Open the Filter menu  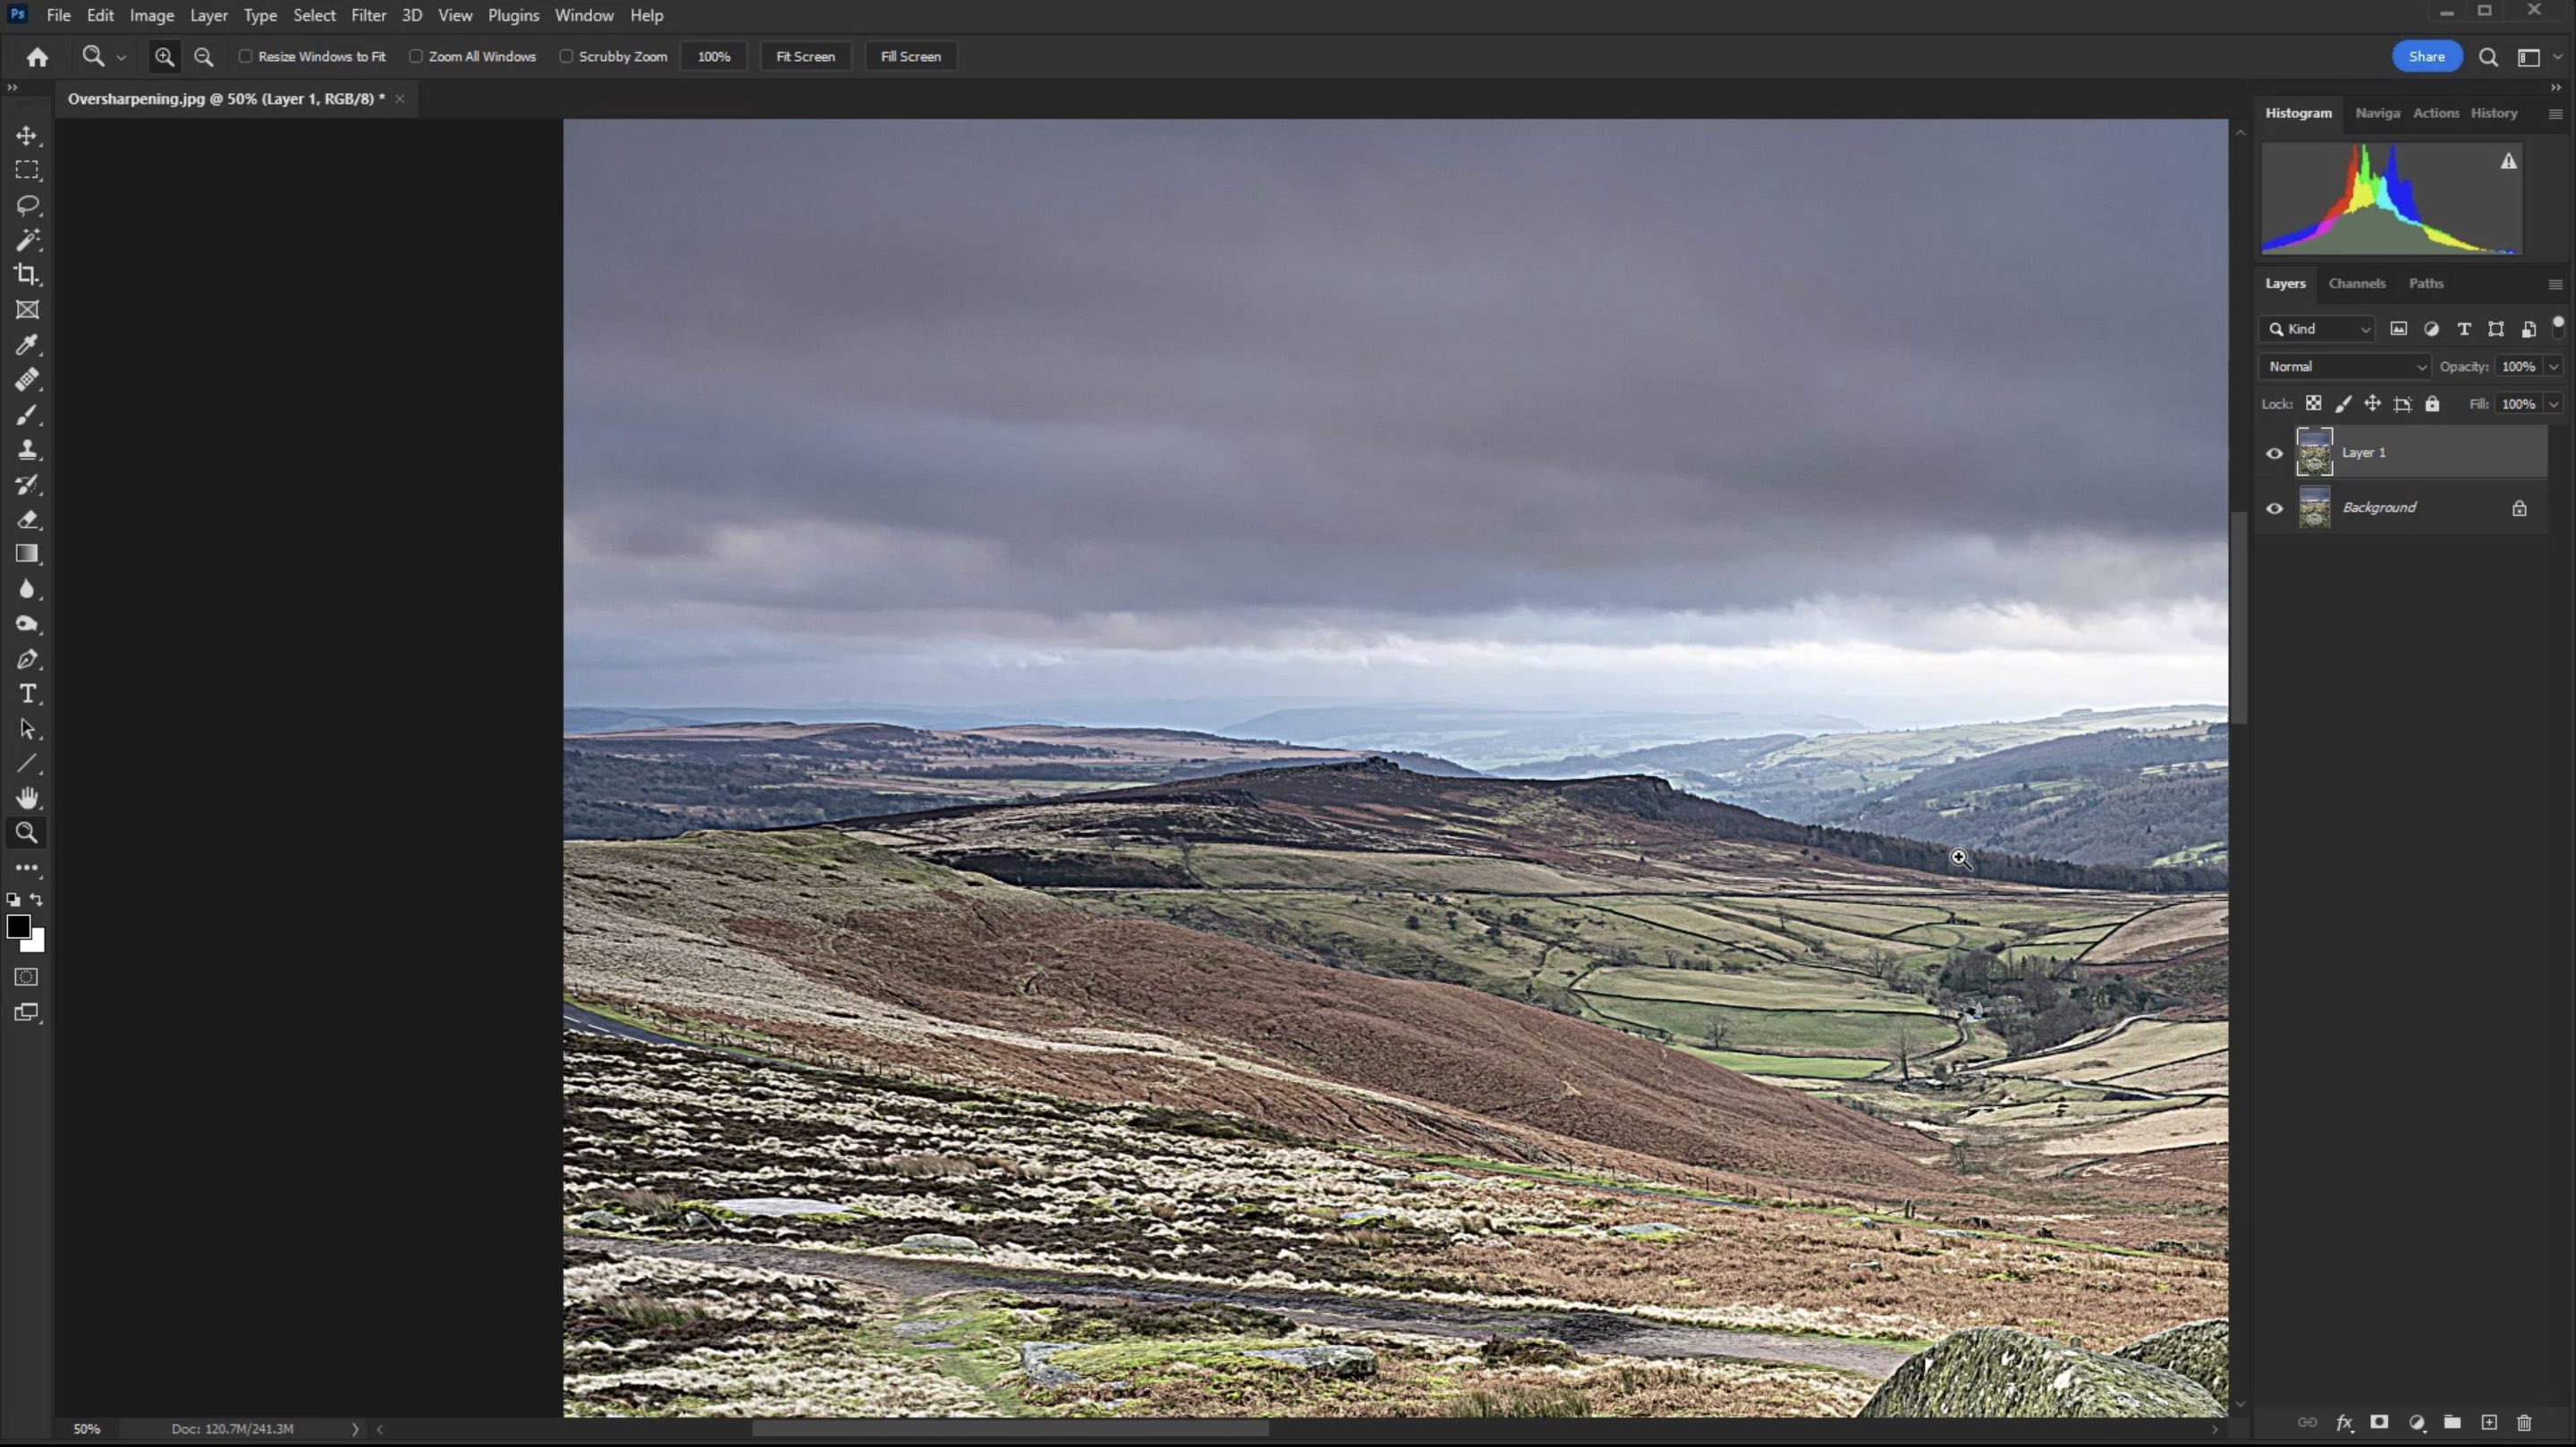[x=368, y=15]
